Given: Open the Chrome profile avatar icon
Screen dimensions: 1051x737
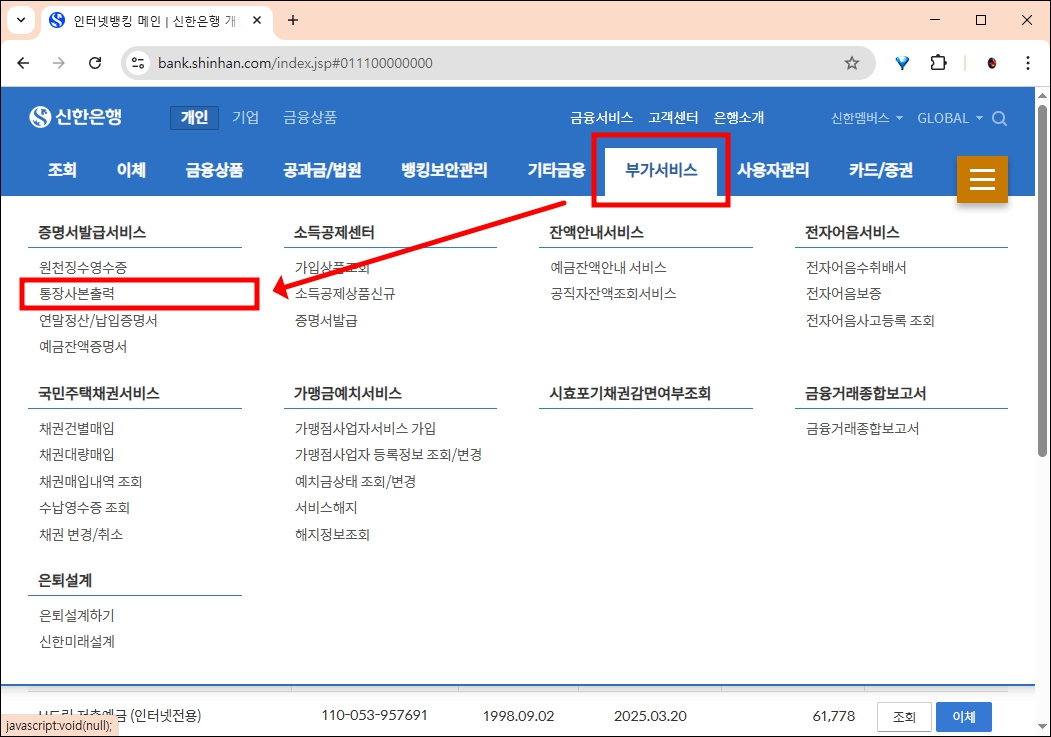Looking at the screenshot, I should (x=991, y=62).
